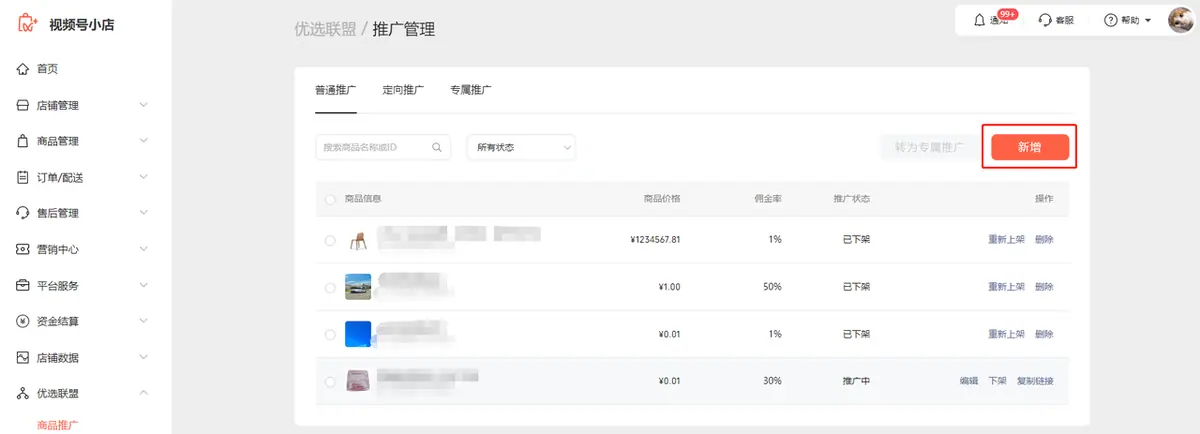The width and height of the screenshot is (1200, 434).
Task: Click the 售后管理 headset icon in the sidebar
Action: (23, 213)
